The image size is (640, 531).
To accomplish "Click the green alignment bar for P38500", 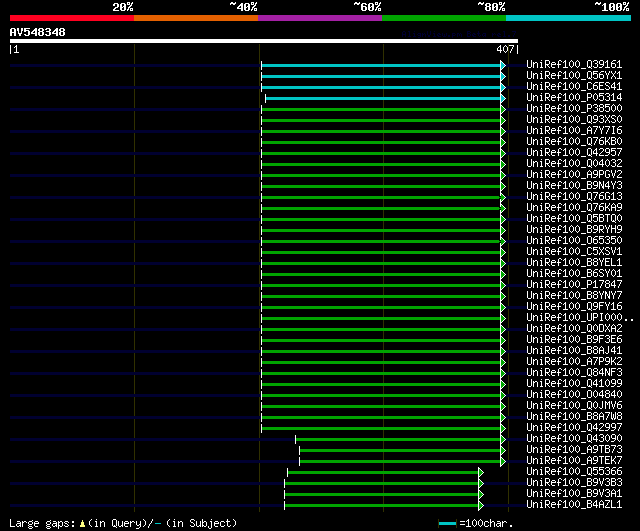I will click(381, 109).
